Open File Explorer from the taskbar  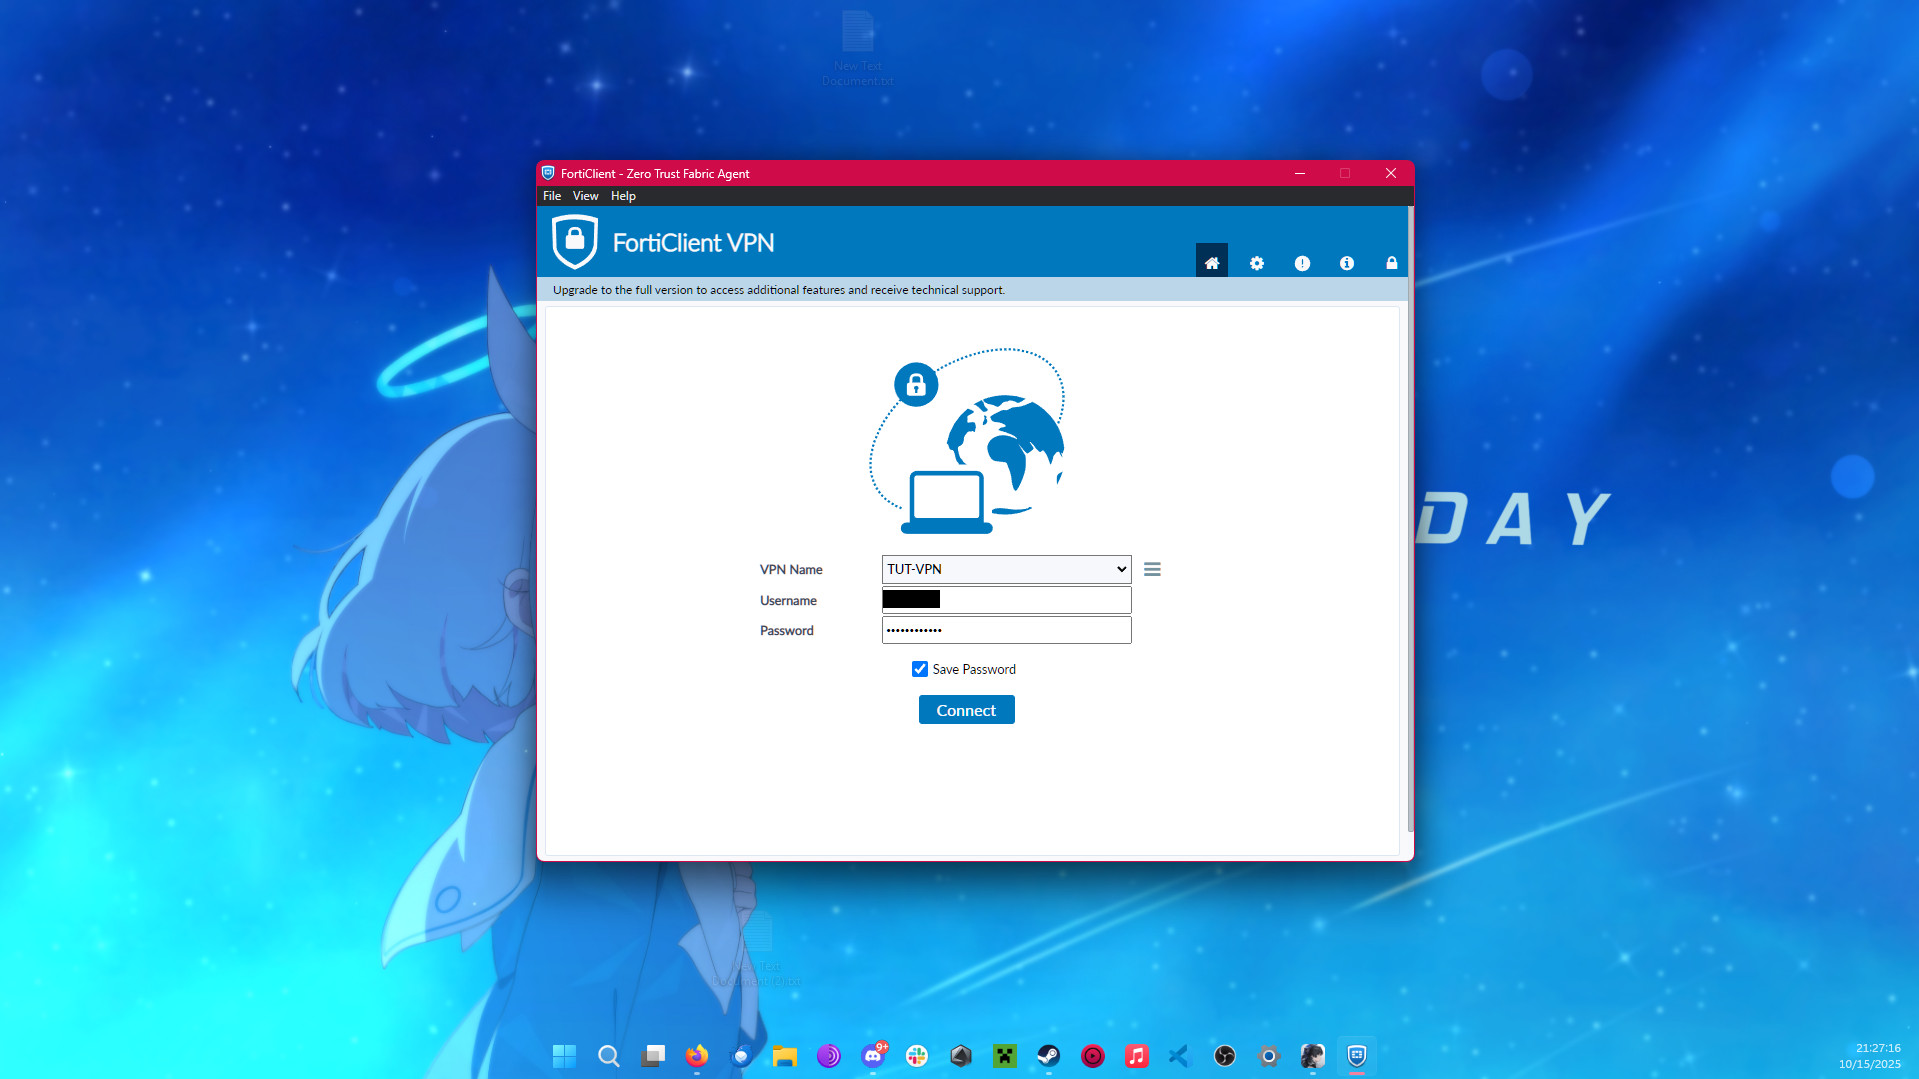[785, 1056]
